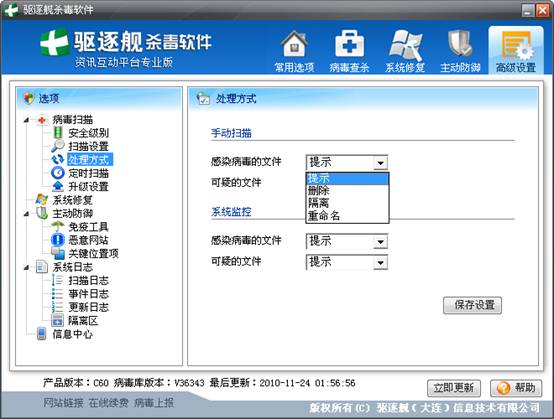Open the 常用选项 home icon
The height and width of the screenshot is (419, 554).
[x=294, y=44]
